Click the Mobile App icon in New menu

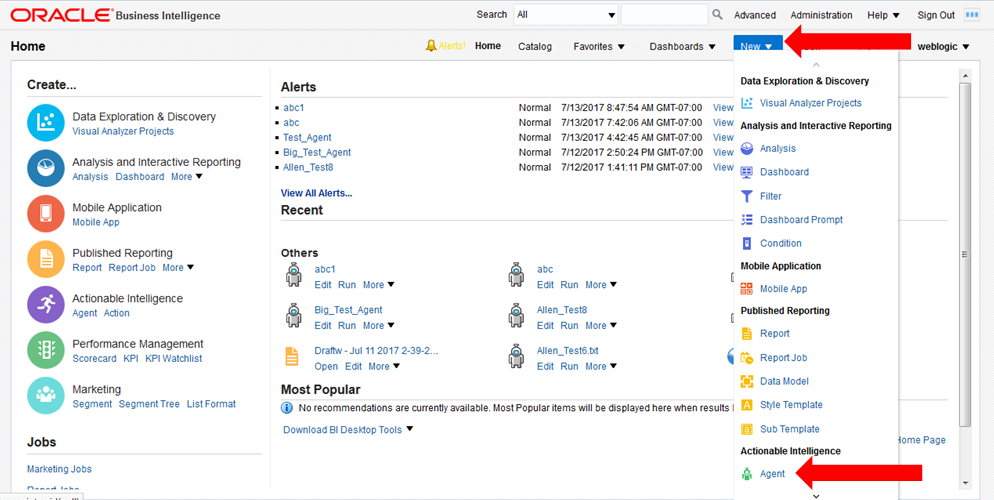click(x=747, y=288)
